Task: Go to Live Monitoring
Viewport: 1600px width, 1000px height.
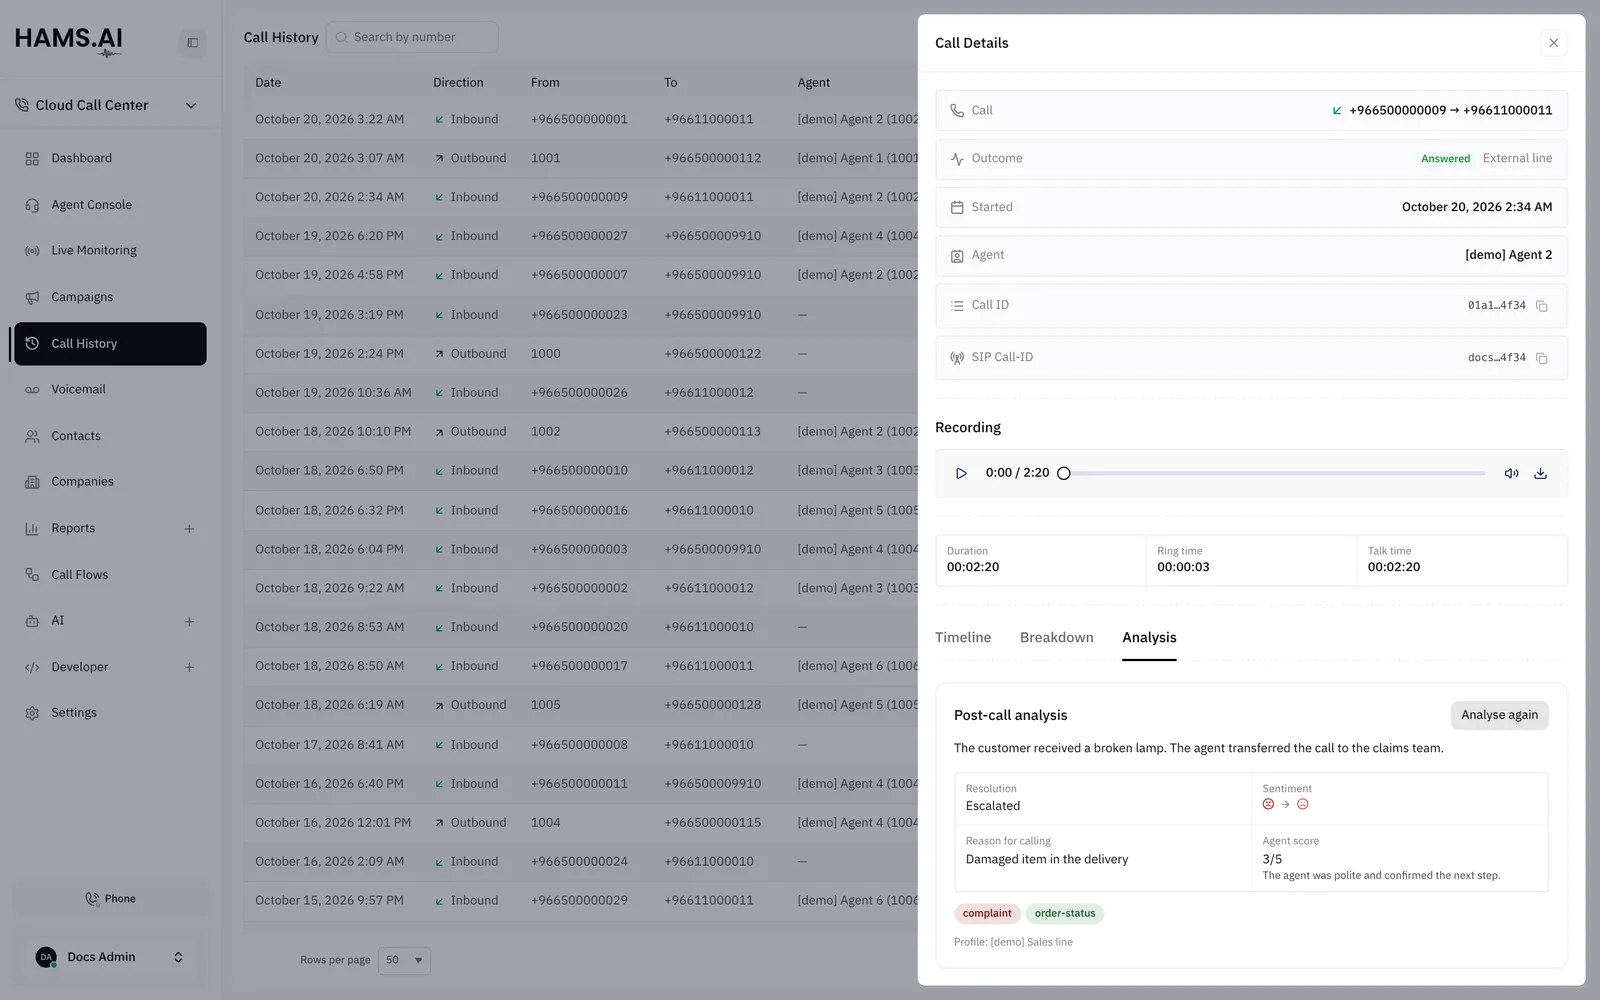Action: 110,251
